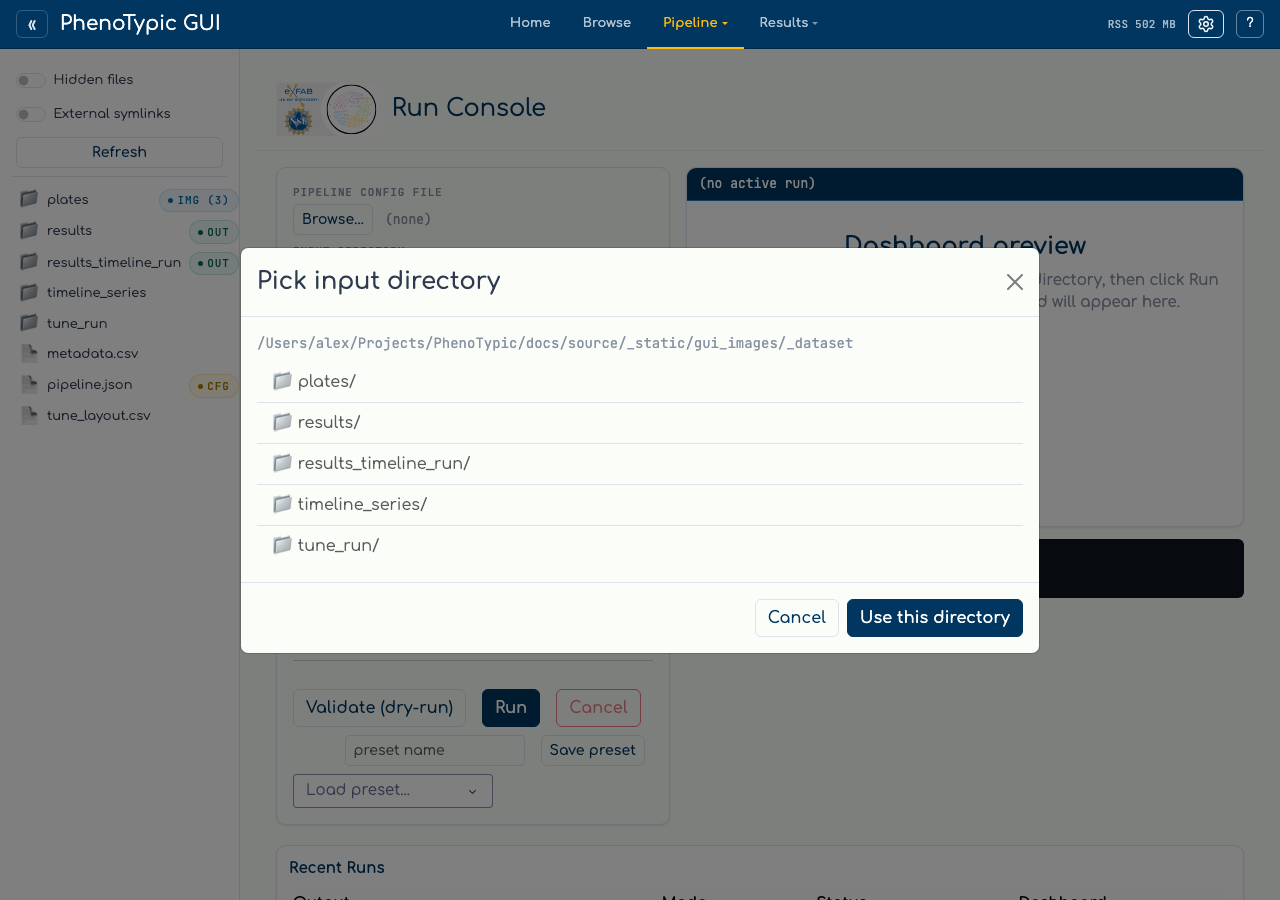Select tune_run/ row in dialog
The width and height of the screenshot is (1280, 900).
pyautogui.click(x=640, y=546)
